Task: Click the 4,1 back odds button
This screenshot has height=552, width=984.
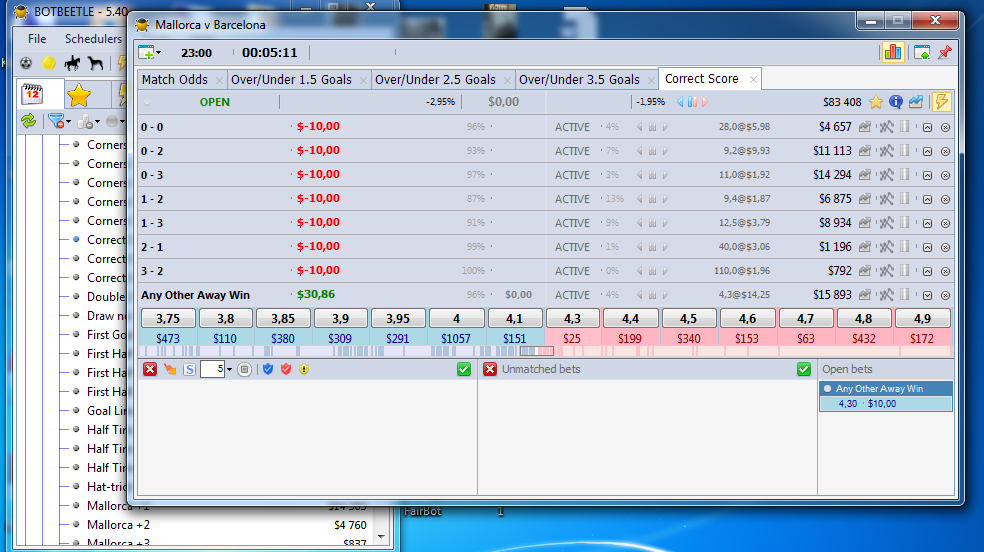Action: tap(515, 319)
